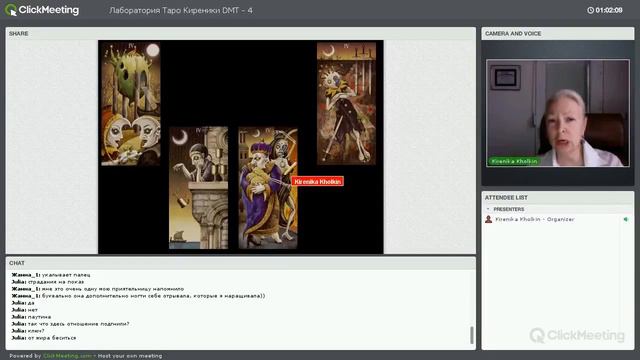Click the tarot card with the figure on a tower
Image resolution: width=640 pixels, height=360 pixels.
click(x=198, y=188)
